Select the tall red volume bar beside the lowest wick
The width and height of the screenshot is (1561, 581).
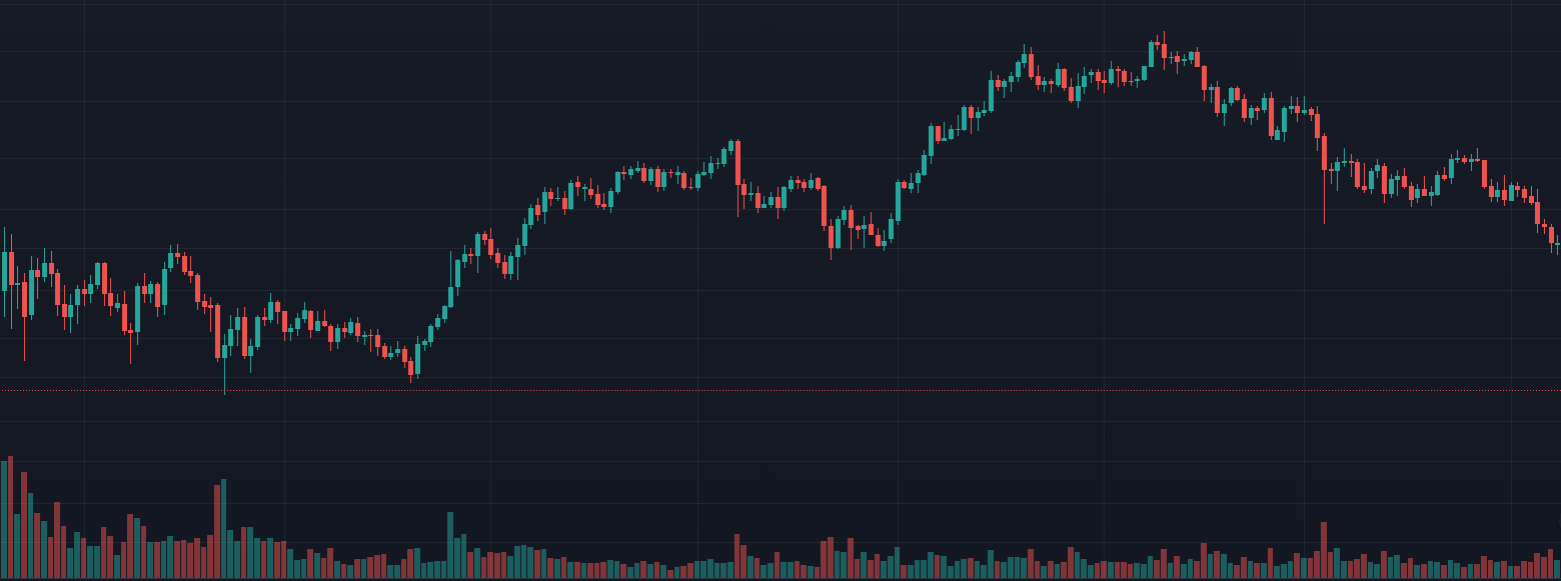216,531
